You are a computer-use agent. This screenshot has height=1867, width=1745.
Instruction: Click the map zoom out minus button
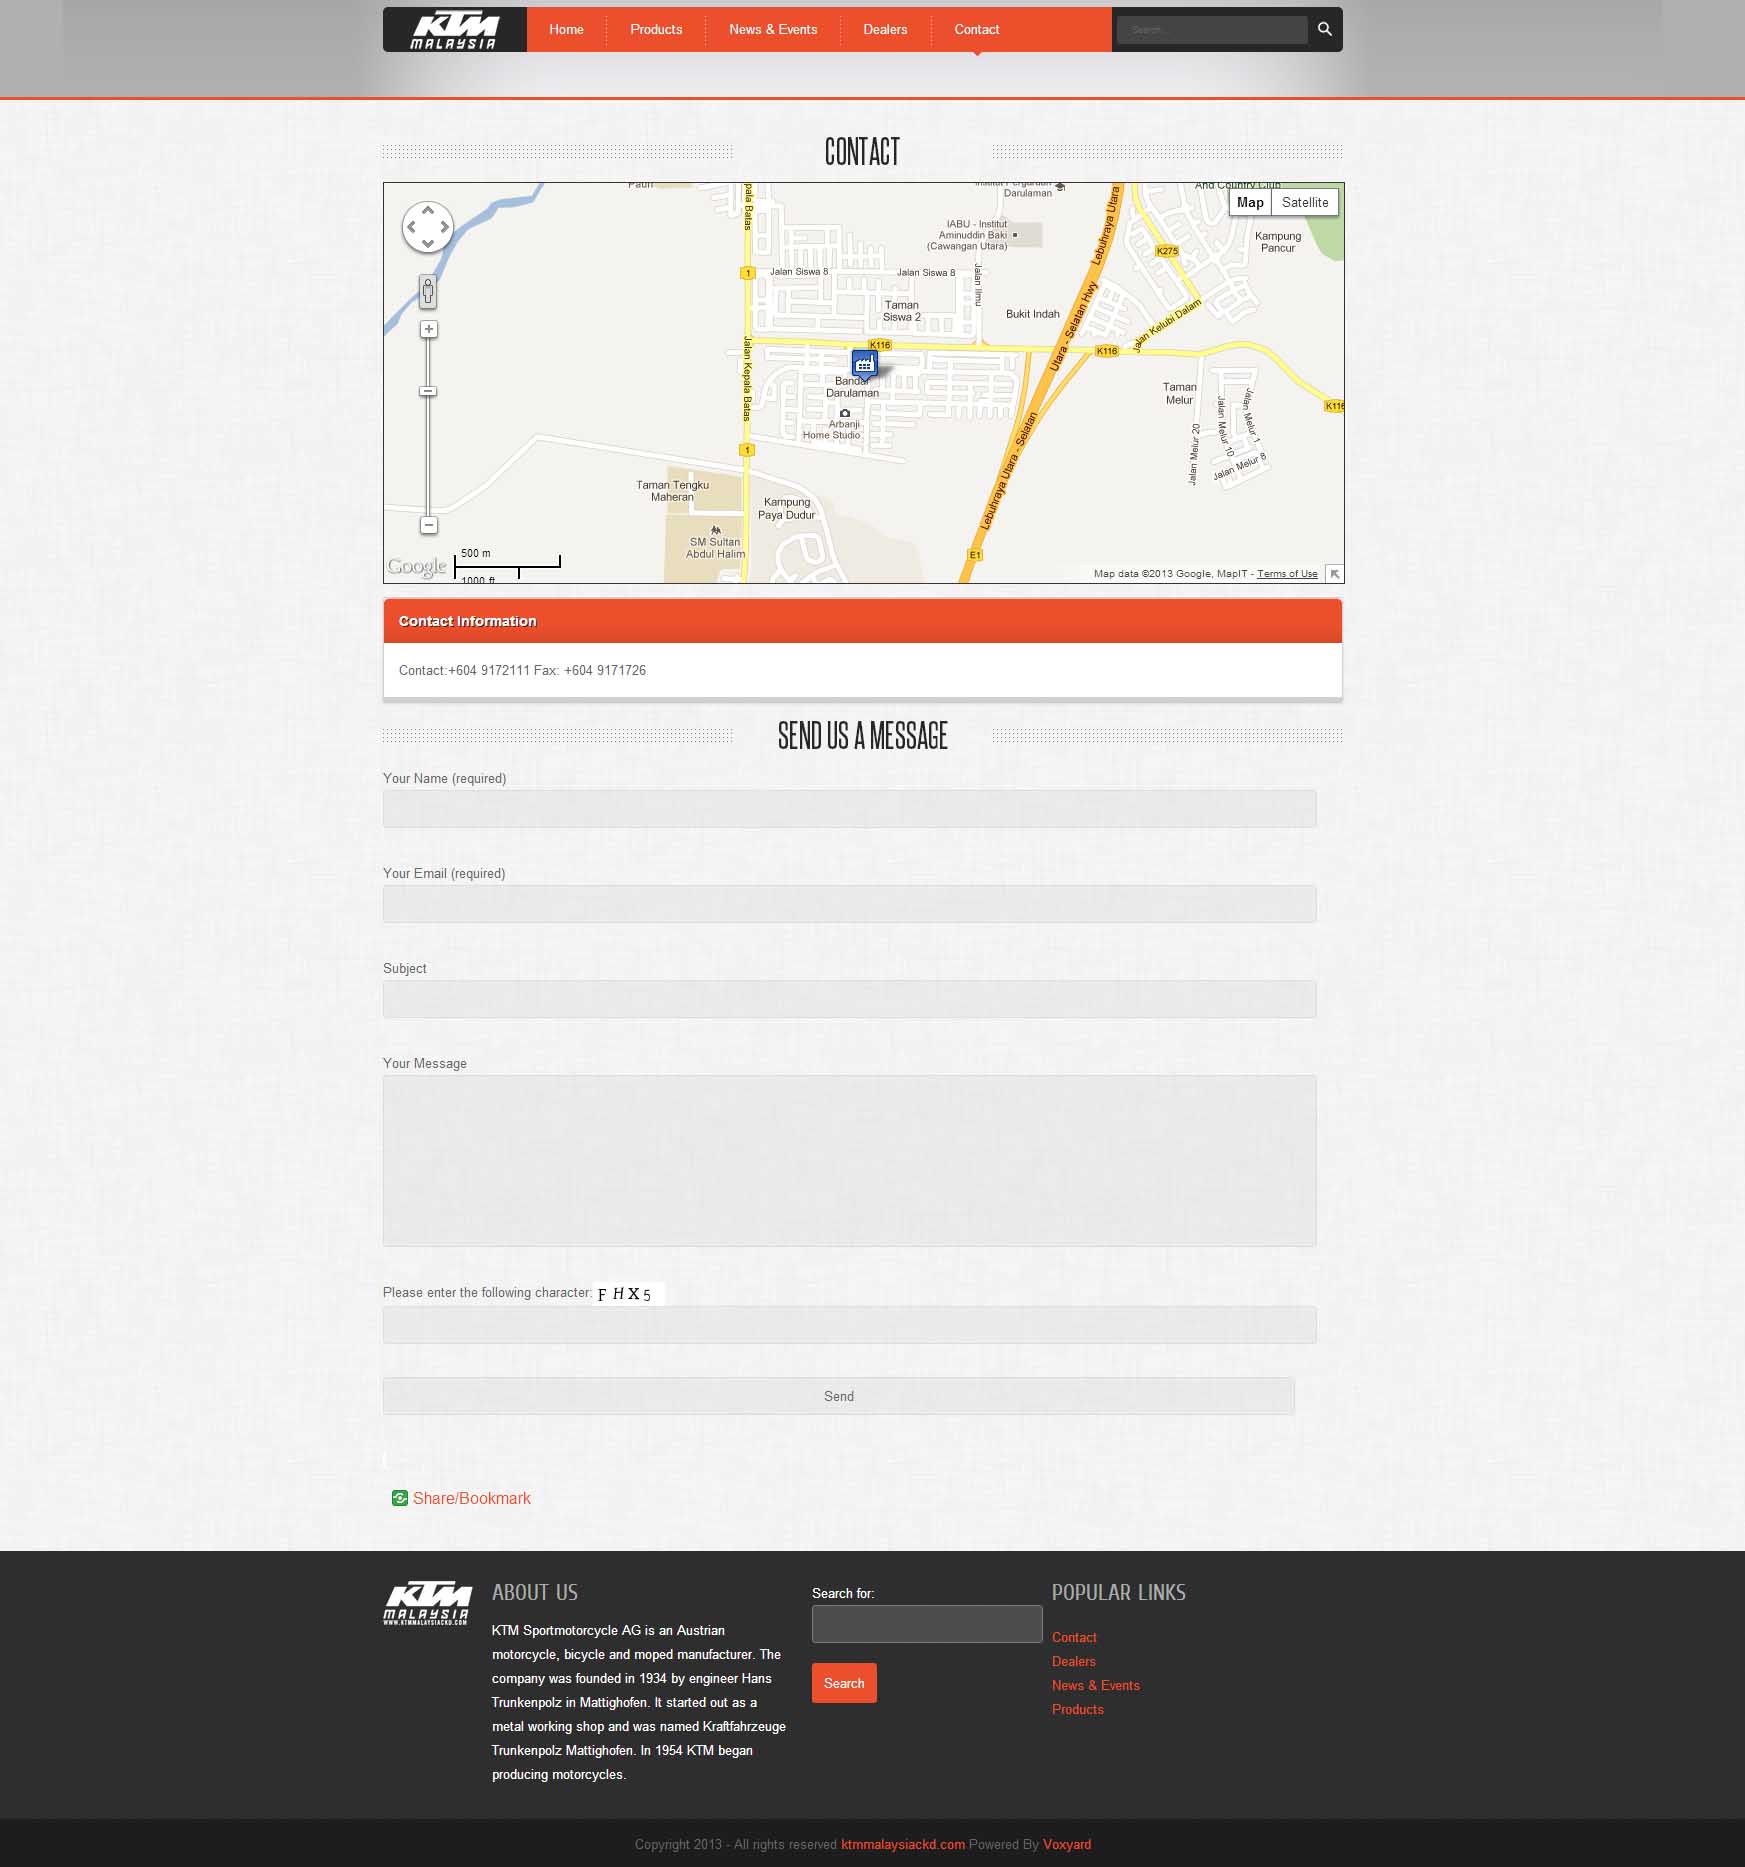pyautogui.click(x=428, y=525)
